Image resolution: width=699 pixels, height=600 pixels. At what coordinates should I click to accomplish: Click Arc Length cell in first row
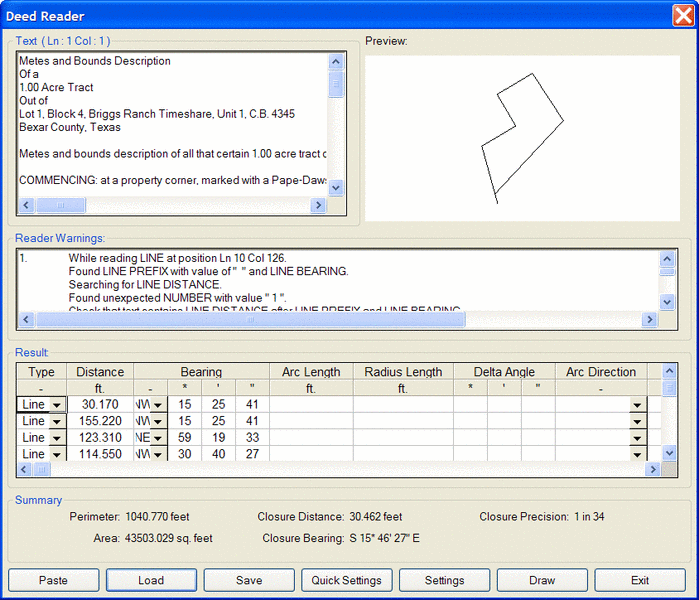[311, 405]
